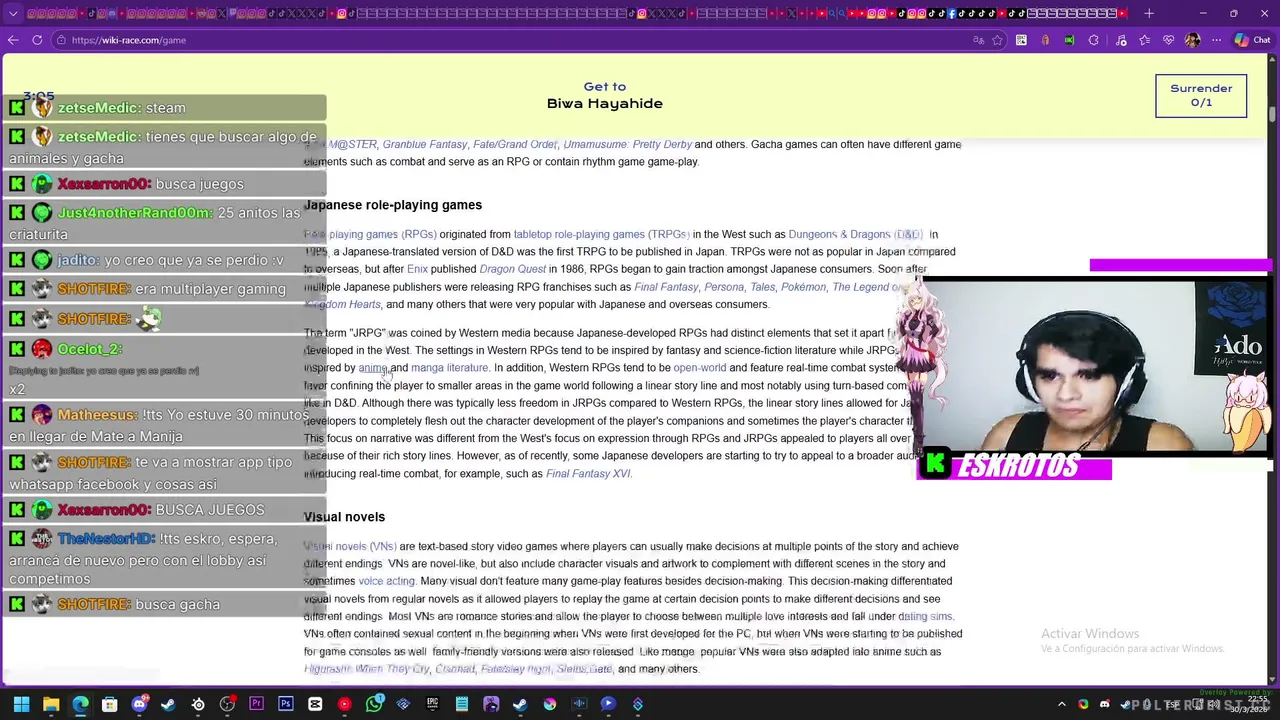
Task: Follow the tabletop role-playing games (TRPGs) link
Action: (601, 234)
